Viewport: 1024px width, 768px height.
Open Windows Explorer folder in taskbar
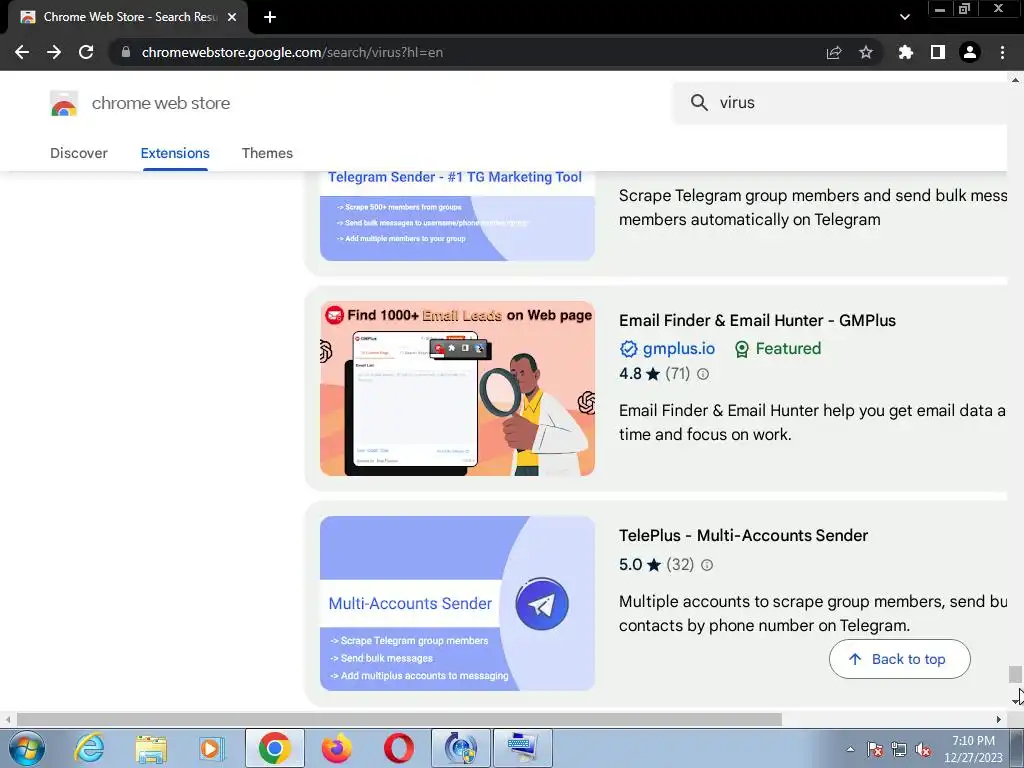pyautogui.click(x=151, y=748)
